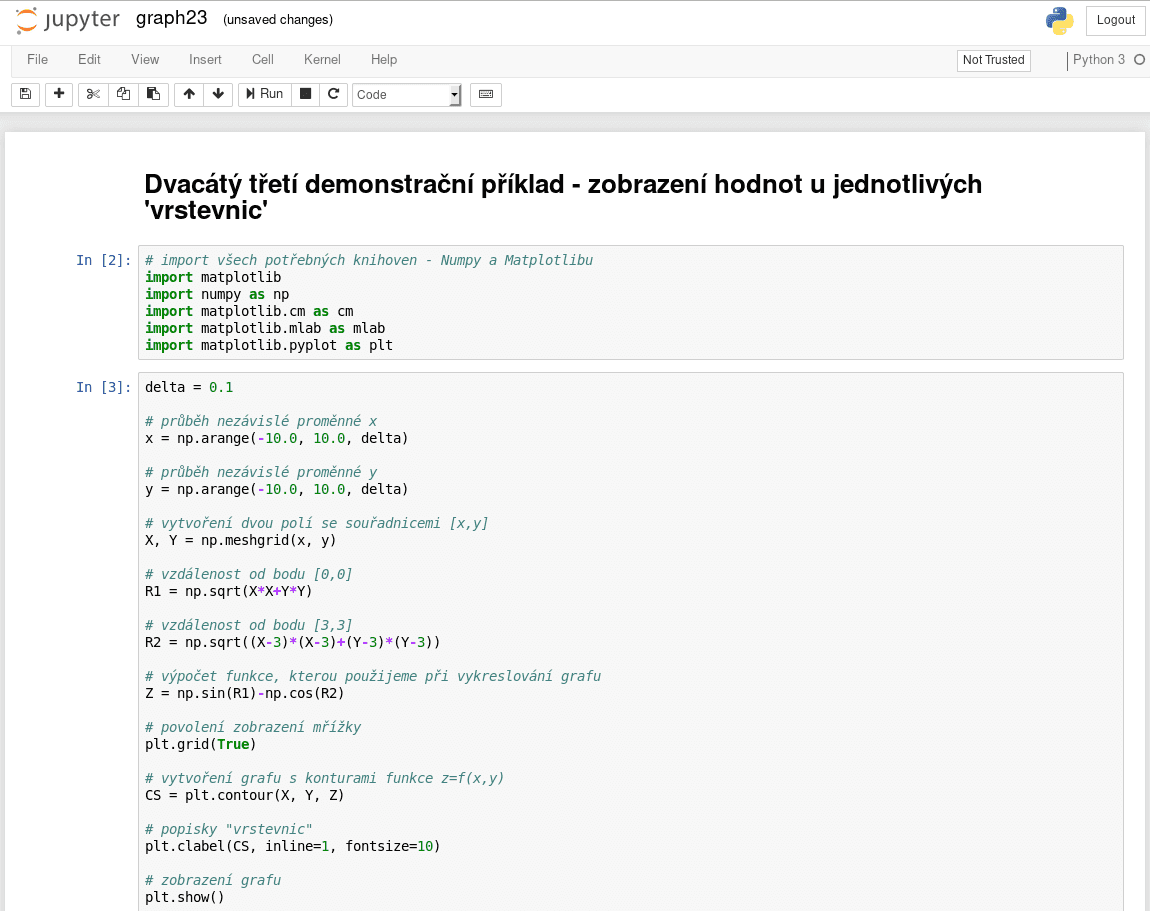Click the line 'R1 = np.sqrt(X*X+Y*Y)'
1150x911 pixels.
pyautogui.click(x=229, y=591)
